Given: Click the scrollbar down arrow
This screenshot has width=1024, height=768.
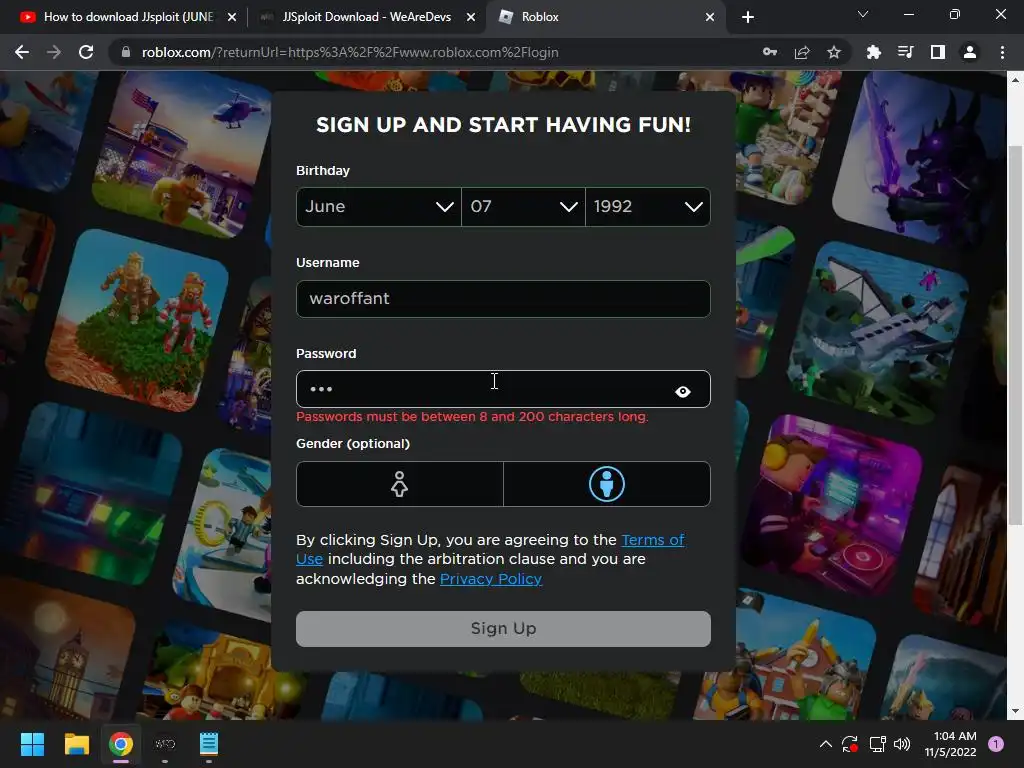Looking at the screenshot, I should [x=1015, y=711].
